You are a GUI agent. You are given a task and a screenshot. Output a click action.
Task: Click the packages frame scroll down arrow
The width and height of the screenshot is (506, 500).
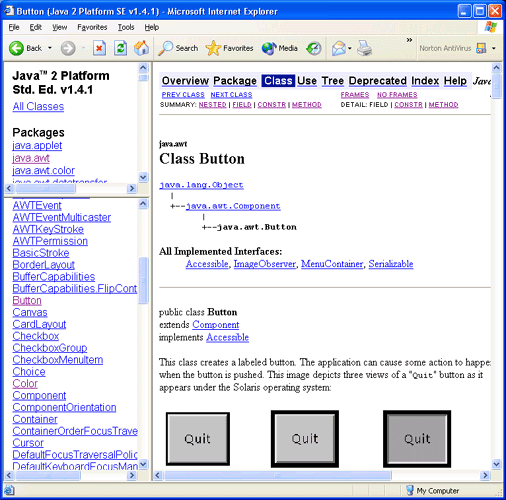point(143,177)
